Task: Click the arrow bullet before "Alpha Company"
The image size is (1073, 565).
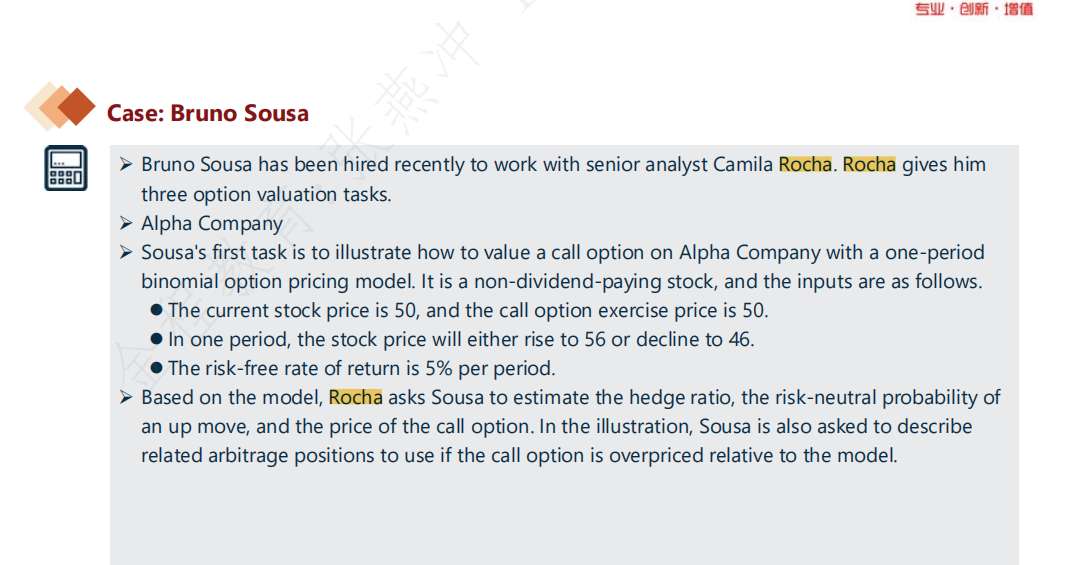Action: [126, 223]
